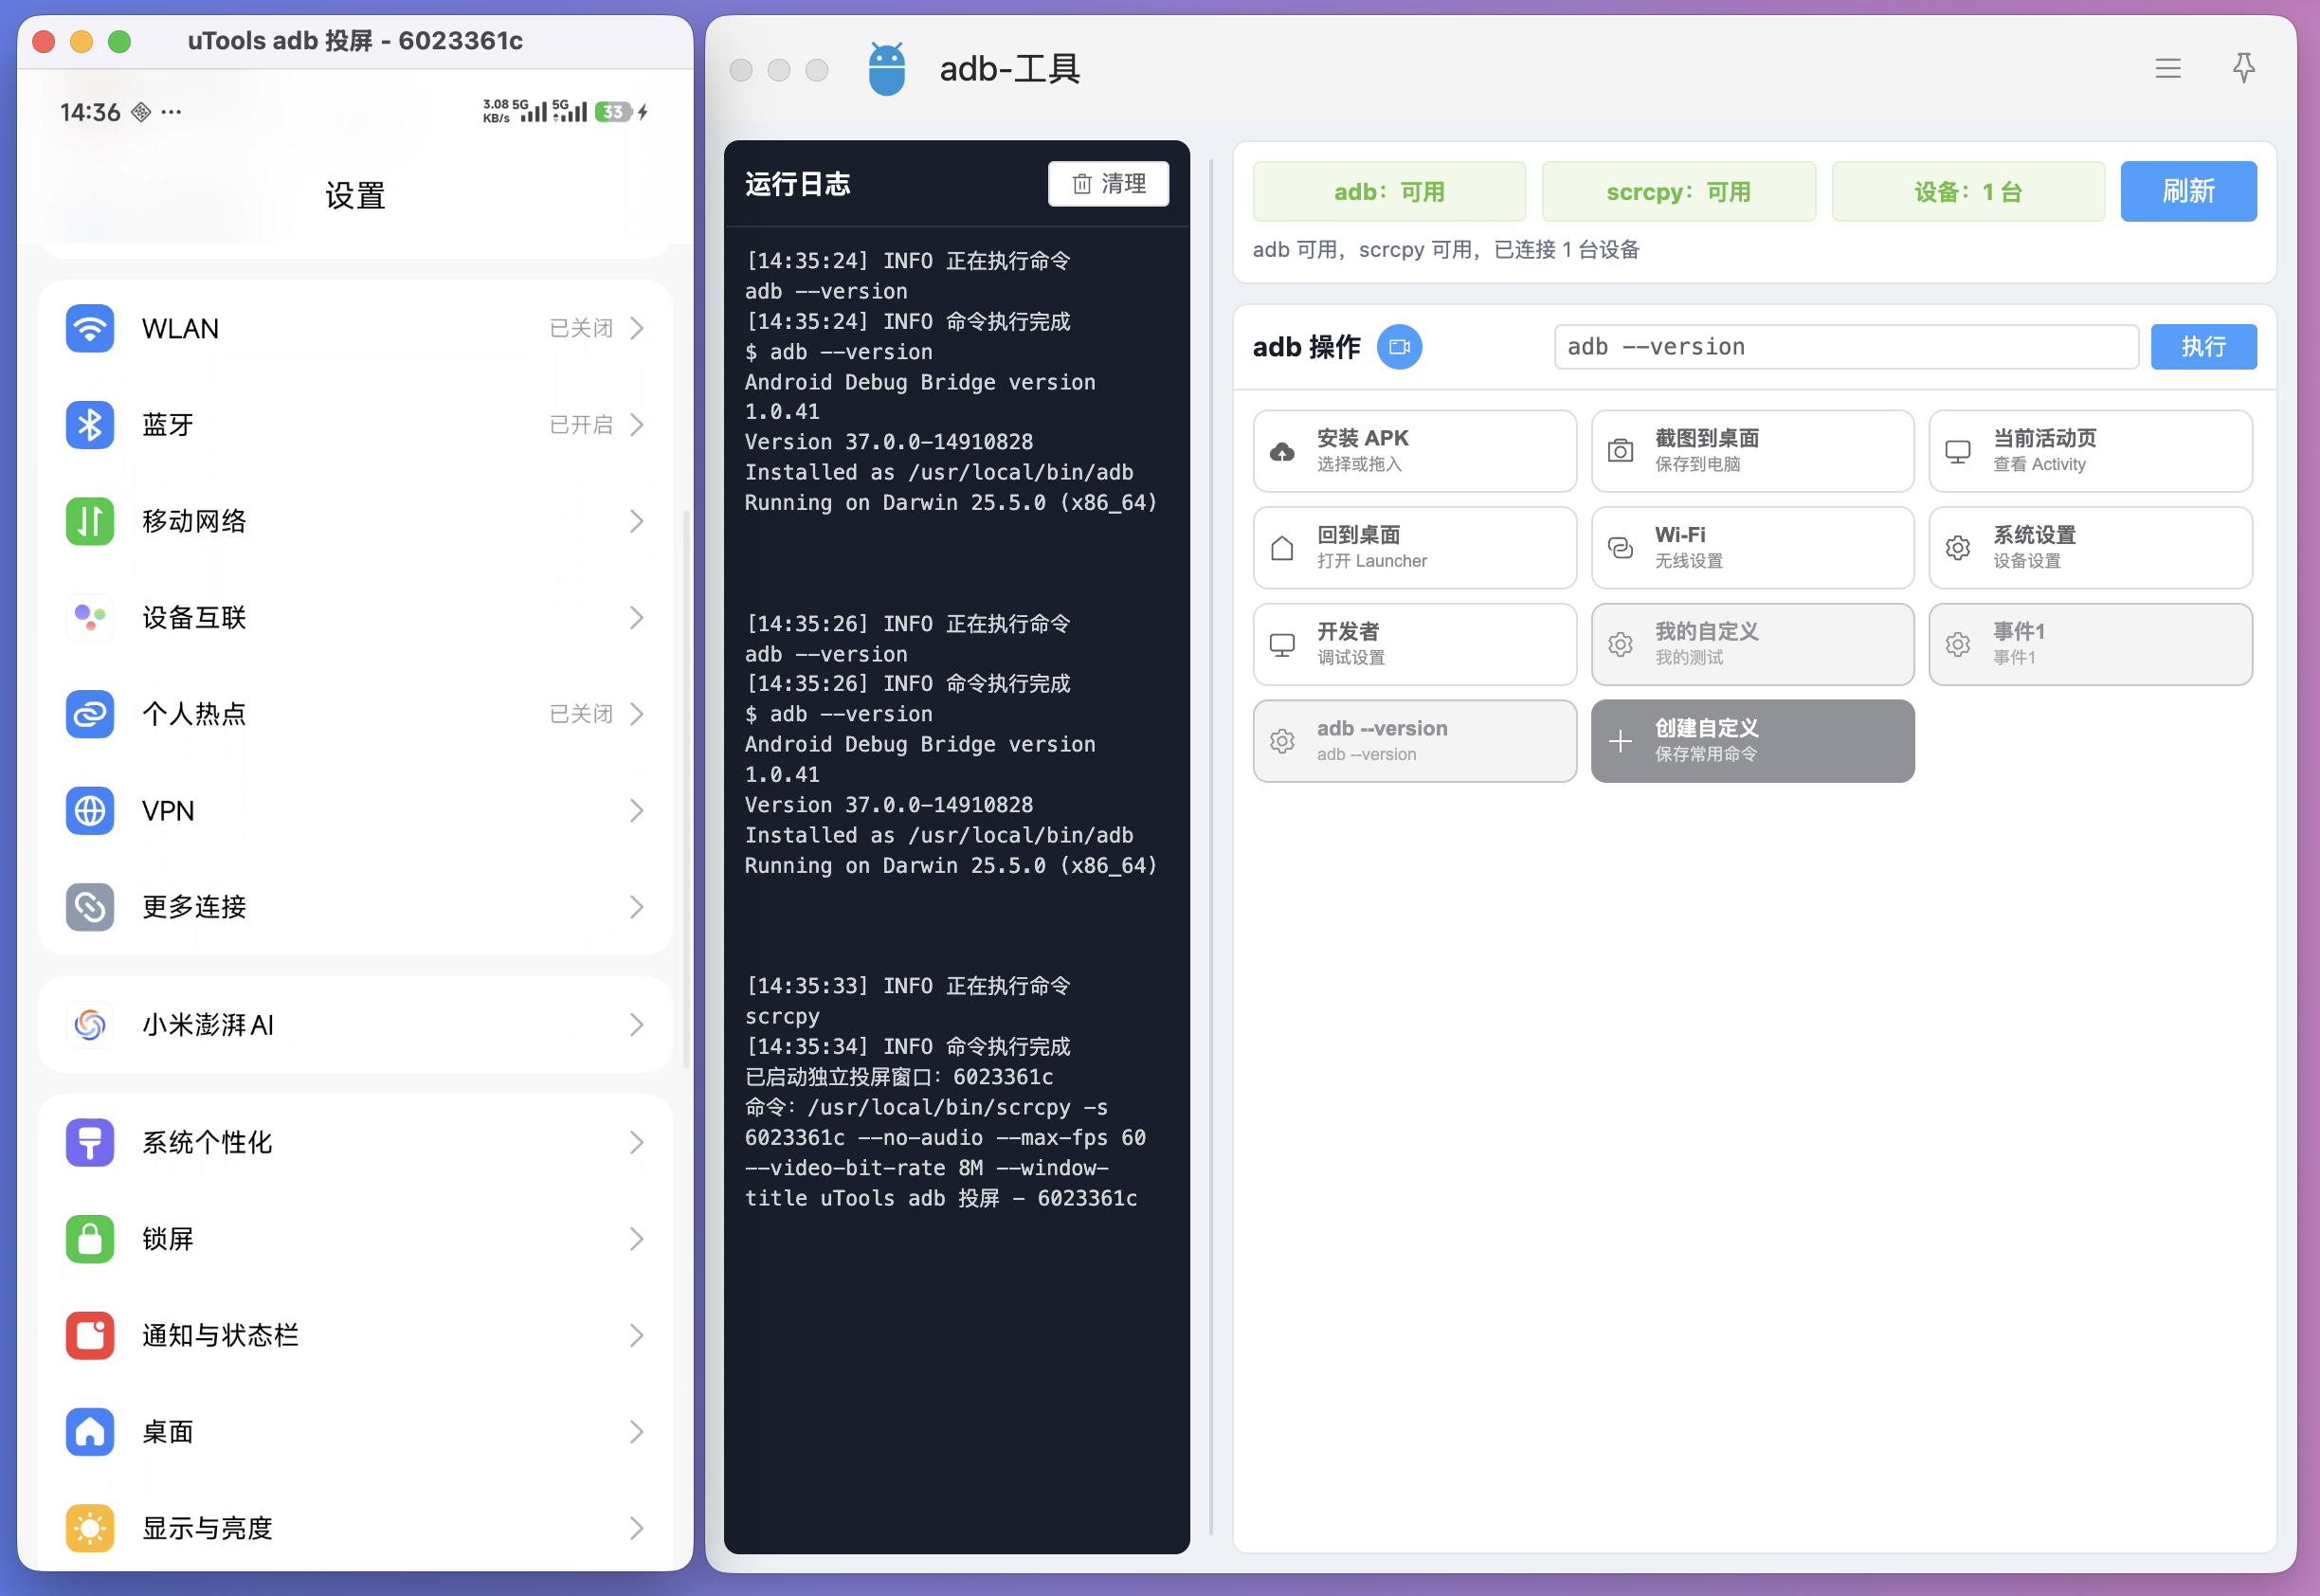Viewport: 2320px width, 1596px height.
Task: Click the "adb 可用, scrcpy 可用, 已连接 1 台设备" status text
Action: pyautogui.click(x=1446, y=250)
